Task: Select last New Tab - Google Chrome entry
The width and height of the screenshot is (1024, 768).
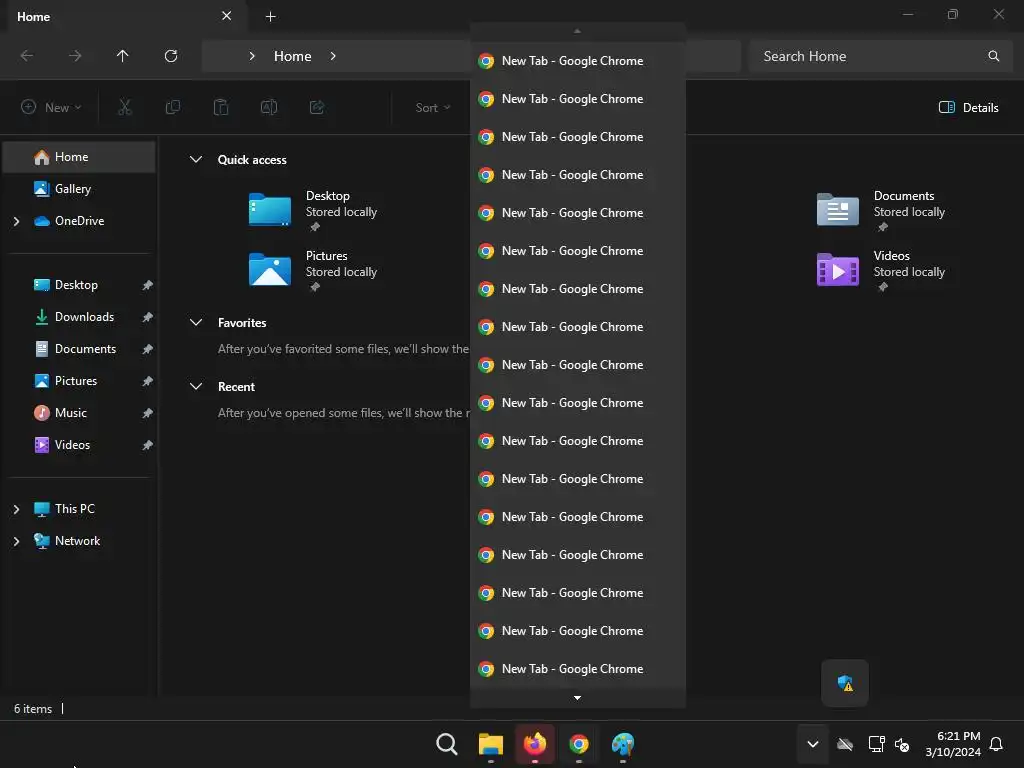Action: (578, 669)
